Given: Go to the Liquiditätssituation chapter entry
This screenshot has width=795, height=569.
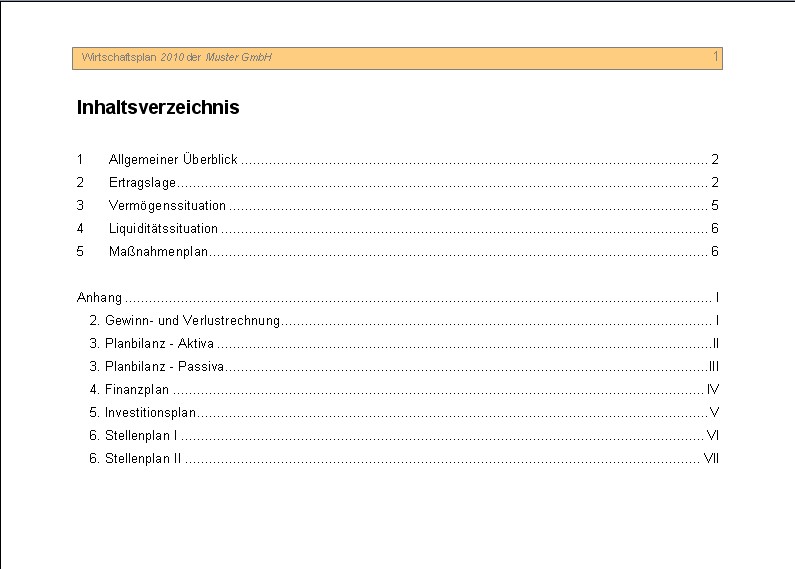Looking at the screenshot, I should (163, 228).
